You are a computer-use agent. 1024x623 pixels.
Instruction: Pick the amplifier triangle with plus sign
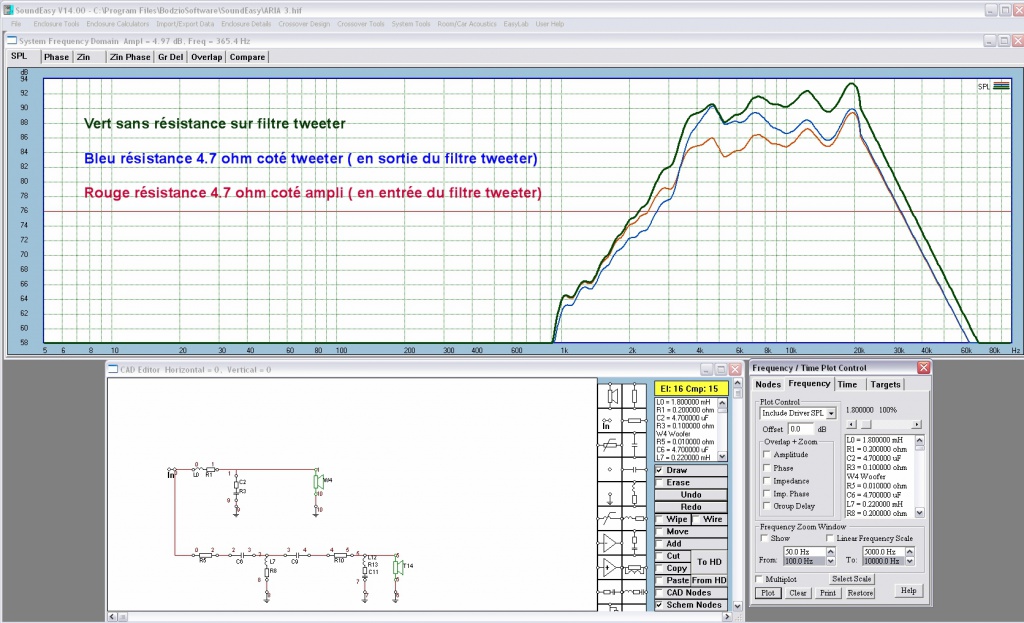tap(610, 567)
